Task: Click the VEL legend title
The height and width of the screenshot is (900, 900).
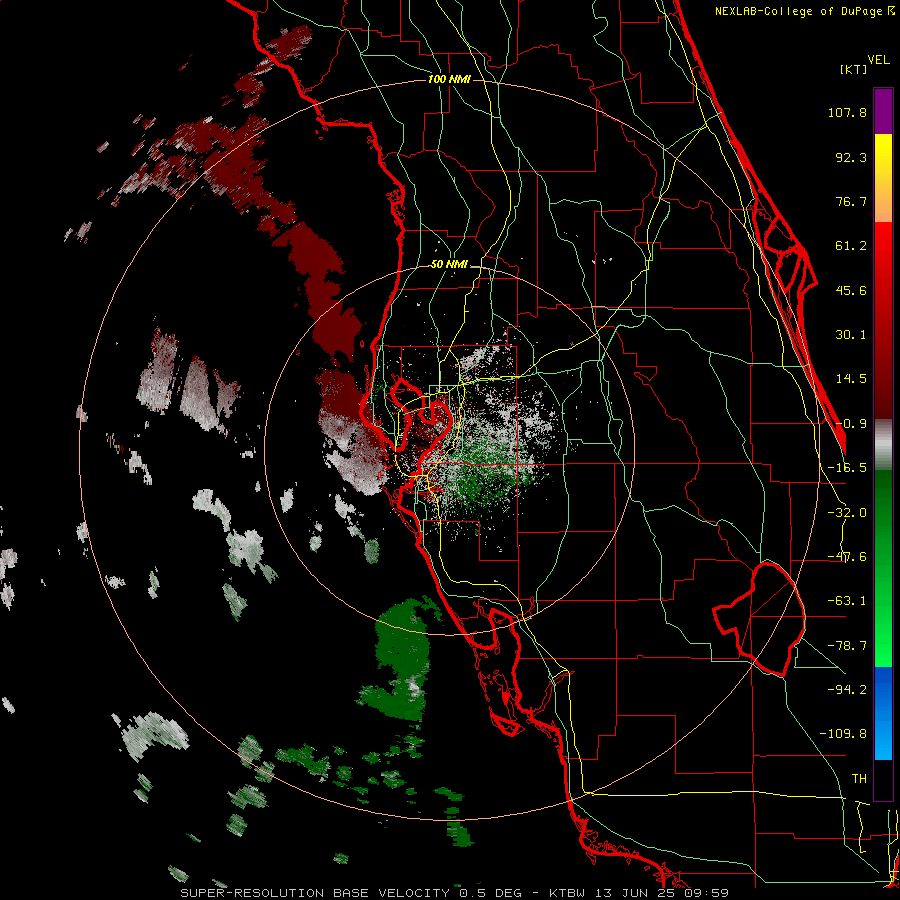Action: coord(878,60)
